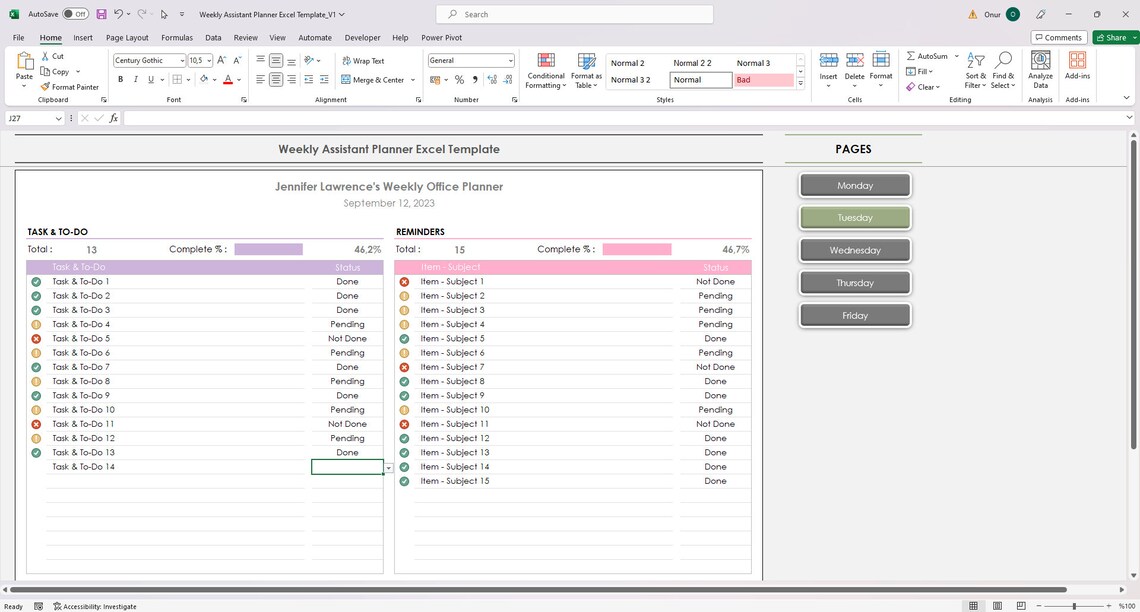The image size is (1140, 612).
Task: Click the Format as Table icon
Action: (585, 69)
